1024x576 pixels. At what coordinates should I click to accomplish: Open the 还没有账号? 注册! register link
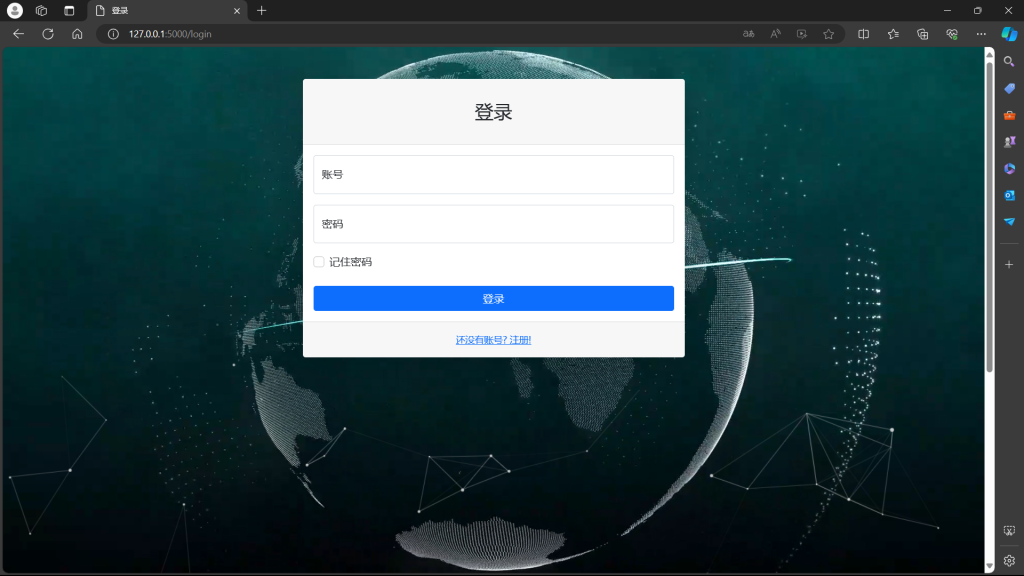(x=493, y=340)
